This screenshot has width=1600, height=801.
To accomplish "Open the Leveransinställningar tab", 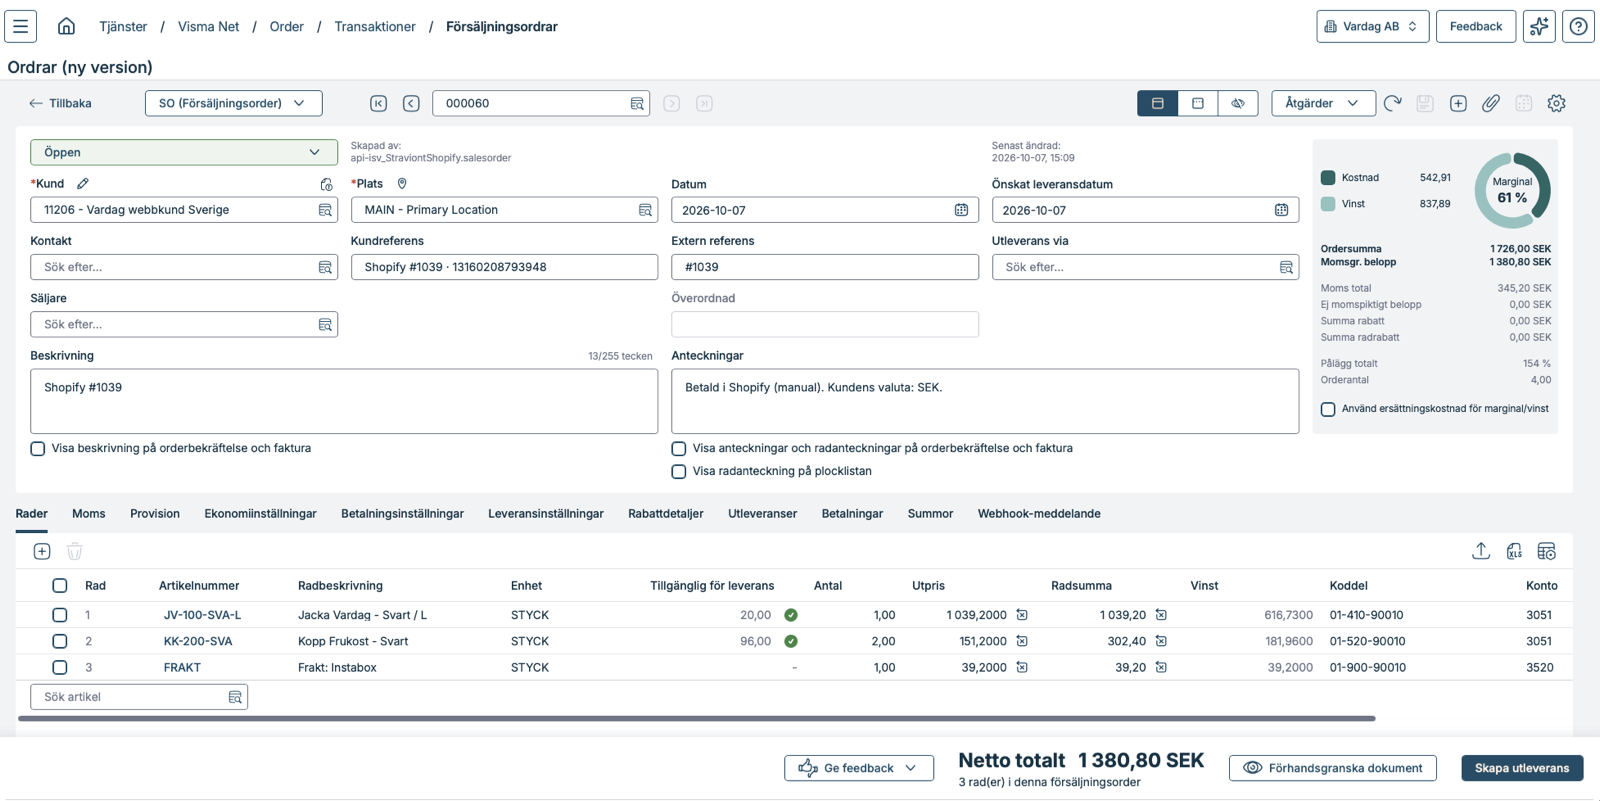I will [x=546, y=514].
